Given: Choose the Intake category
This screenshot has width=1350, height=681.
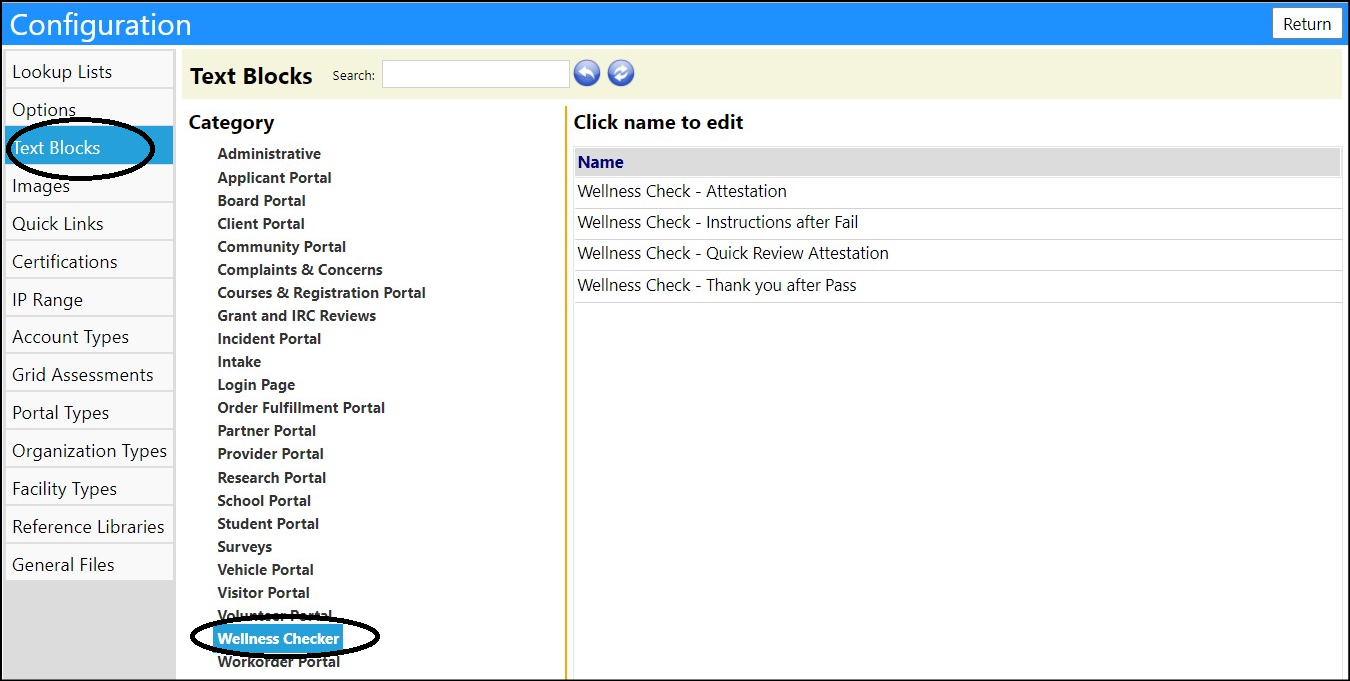Looking at the screenshot, I should tap(239, 361).
